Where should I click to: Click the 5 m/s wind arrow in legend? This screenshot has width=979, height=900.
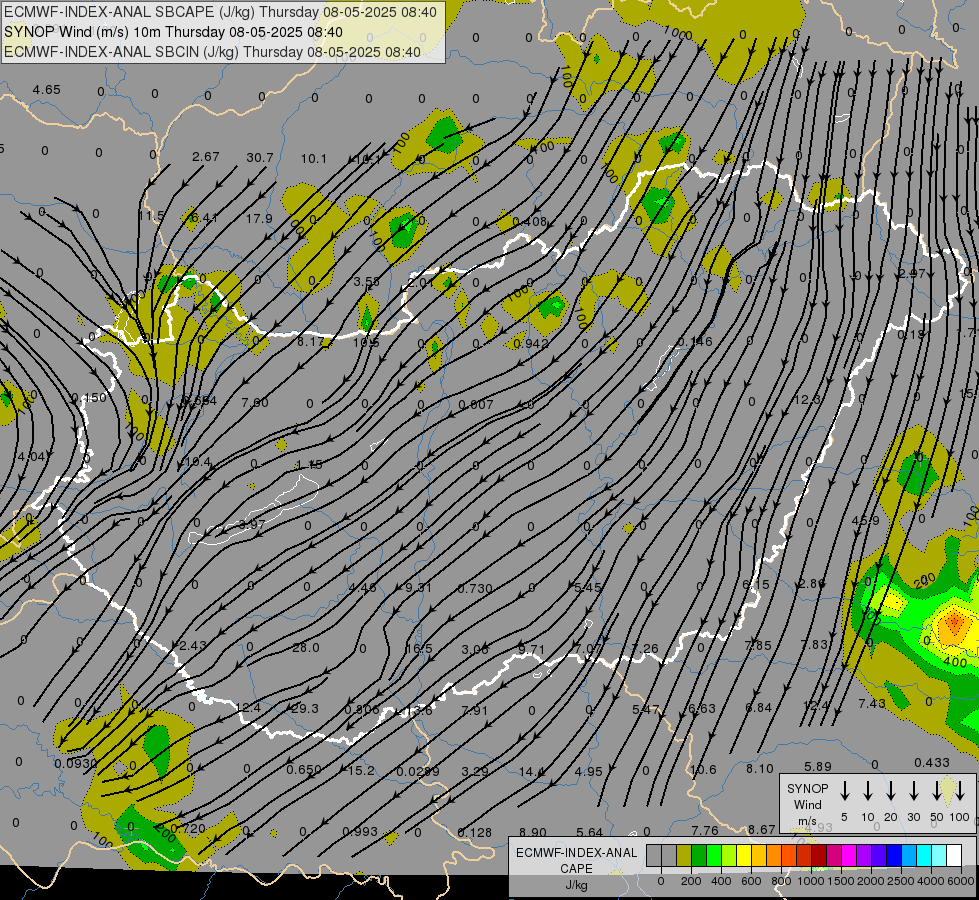pos(844,791)
